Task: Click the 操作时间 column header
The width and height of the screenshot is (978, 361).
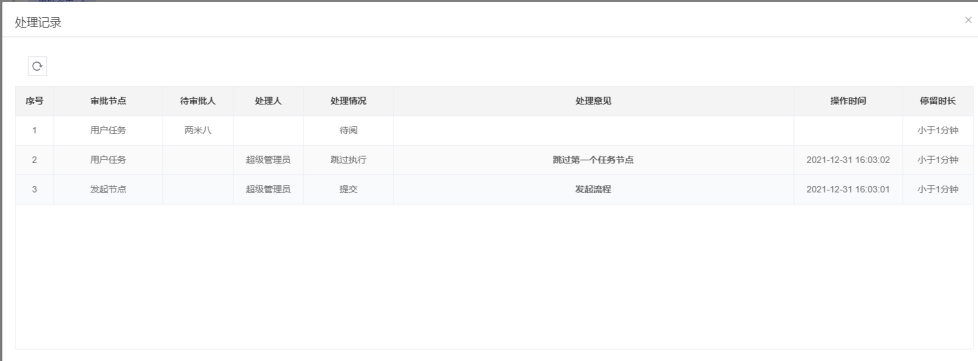Action: point(848,101)
